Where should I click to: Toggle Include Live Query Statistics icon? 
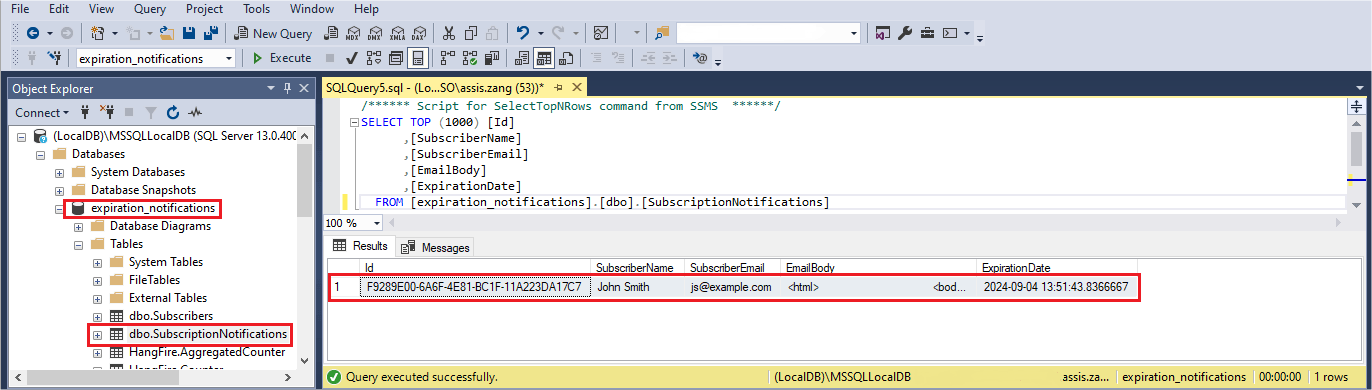(x=469, y=58)
